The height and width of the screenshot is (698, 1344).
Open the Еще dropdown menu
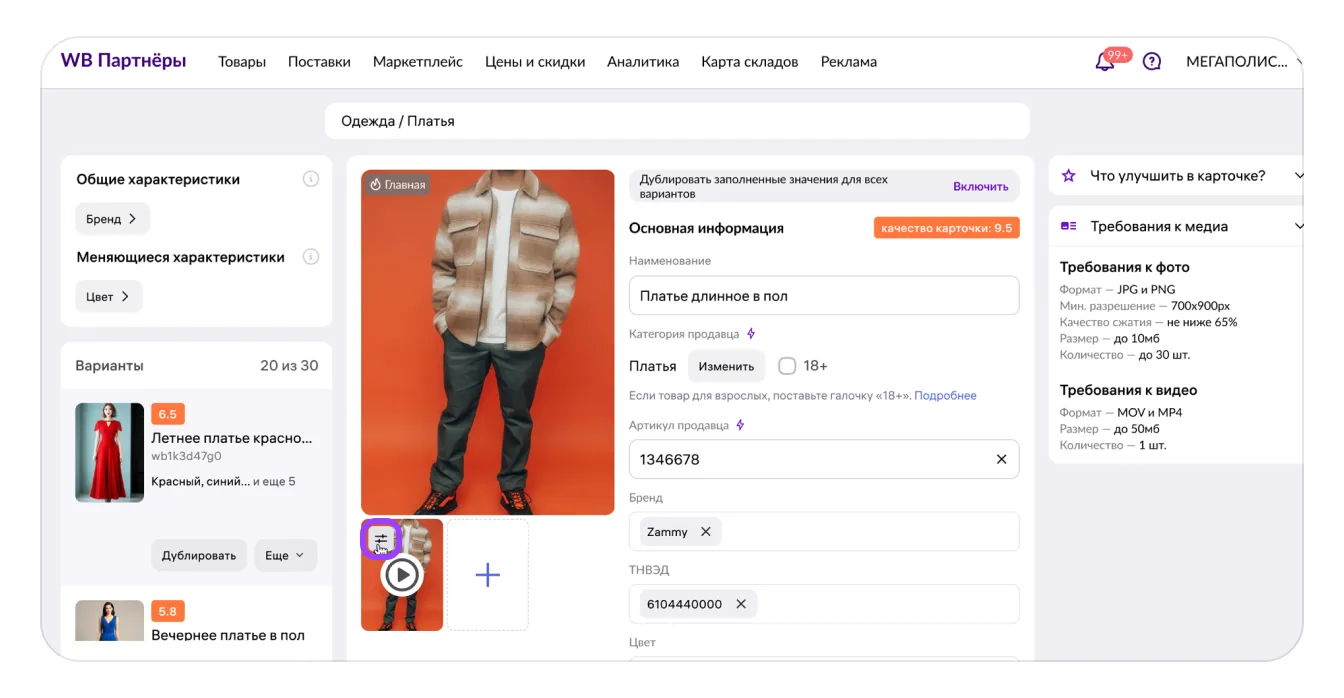[x=284, y=555]
